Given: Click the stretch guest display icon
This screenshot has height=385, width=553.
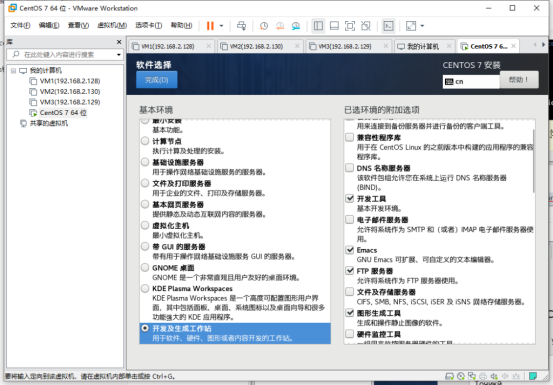Looking at the screenshot, I should click(x=411, y=26).
